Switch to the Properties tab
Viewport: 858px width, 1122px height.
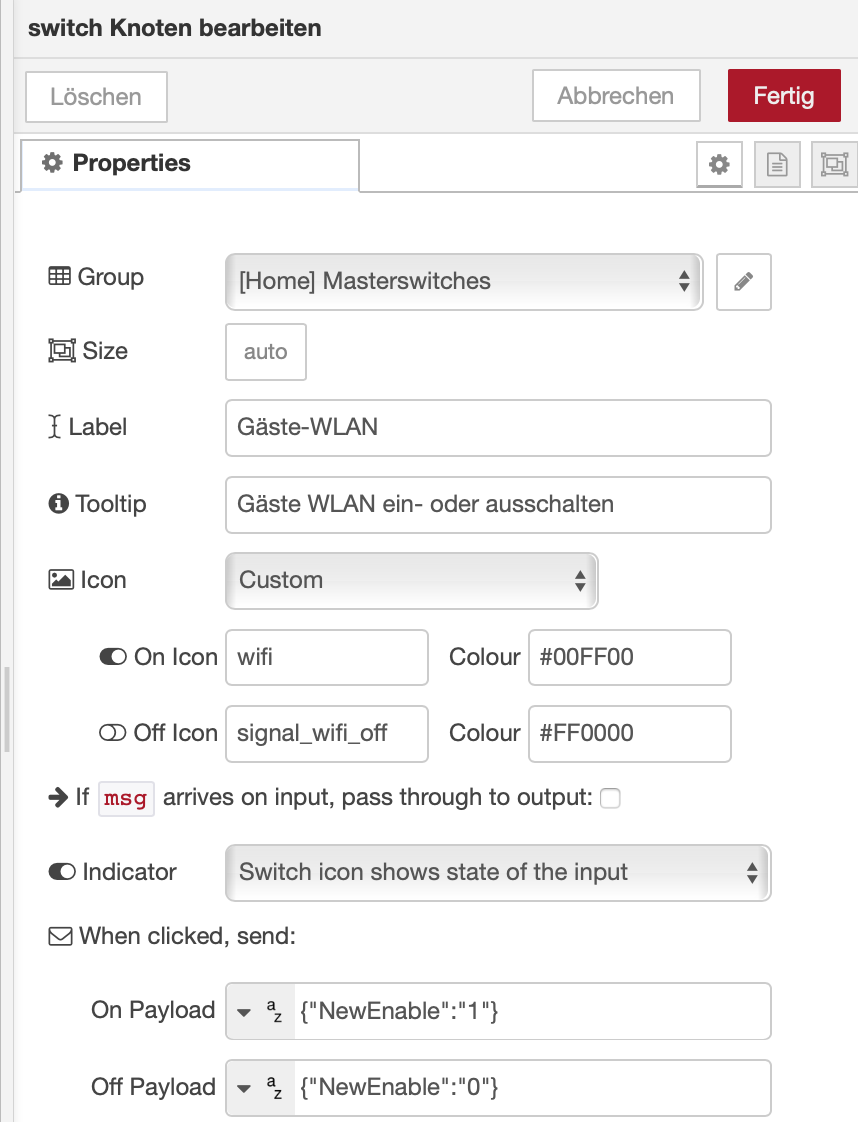190,165
